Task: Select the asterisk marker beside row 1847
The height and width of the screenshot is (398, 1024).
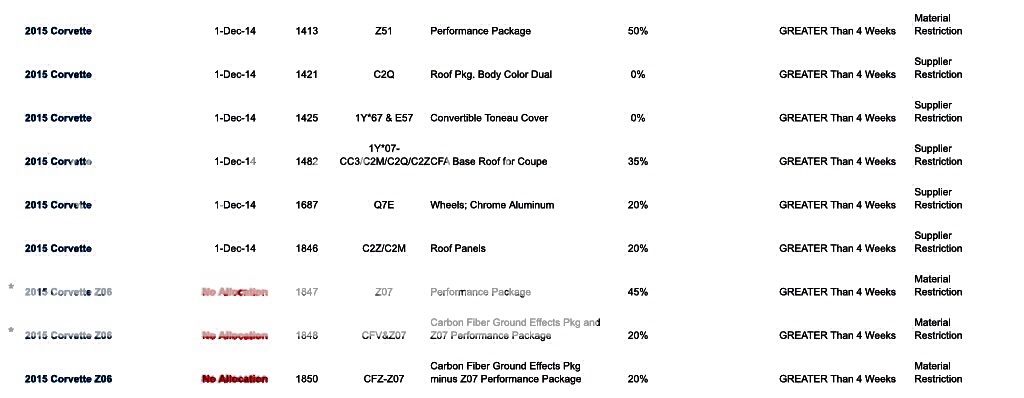Action: point(11,287)
